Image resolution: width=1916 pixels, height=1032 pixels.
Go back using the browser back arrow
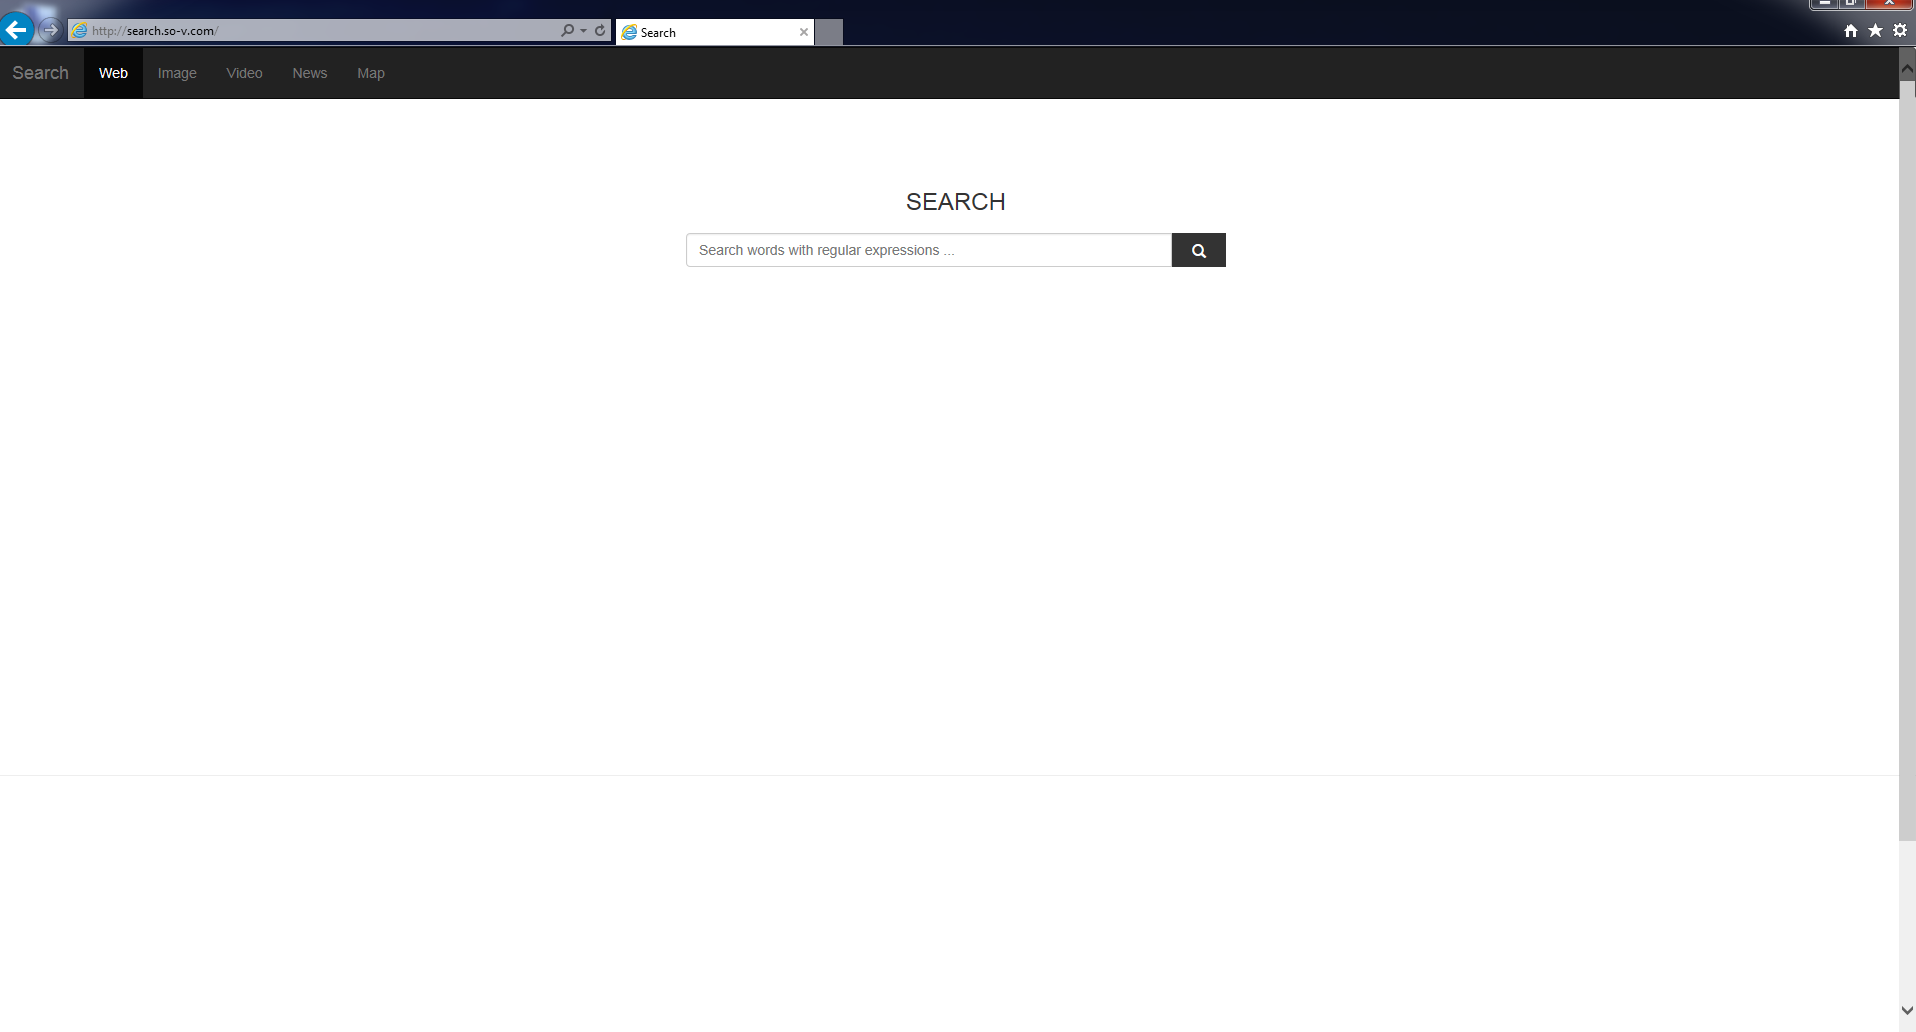(x=16, y=30)
